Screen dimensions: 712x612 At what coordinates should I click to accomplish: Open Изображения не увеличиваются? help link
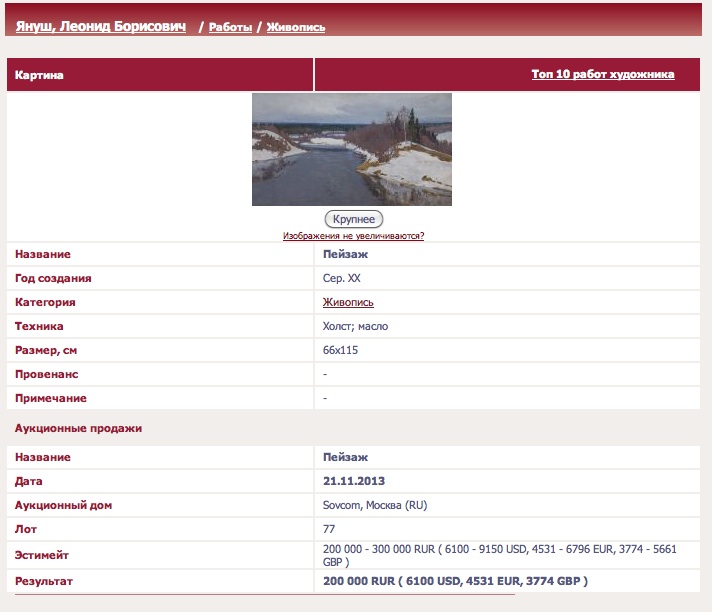tap(353, 236)
